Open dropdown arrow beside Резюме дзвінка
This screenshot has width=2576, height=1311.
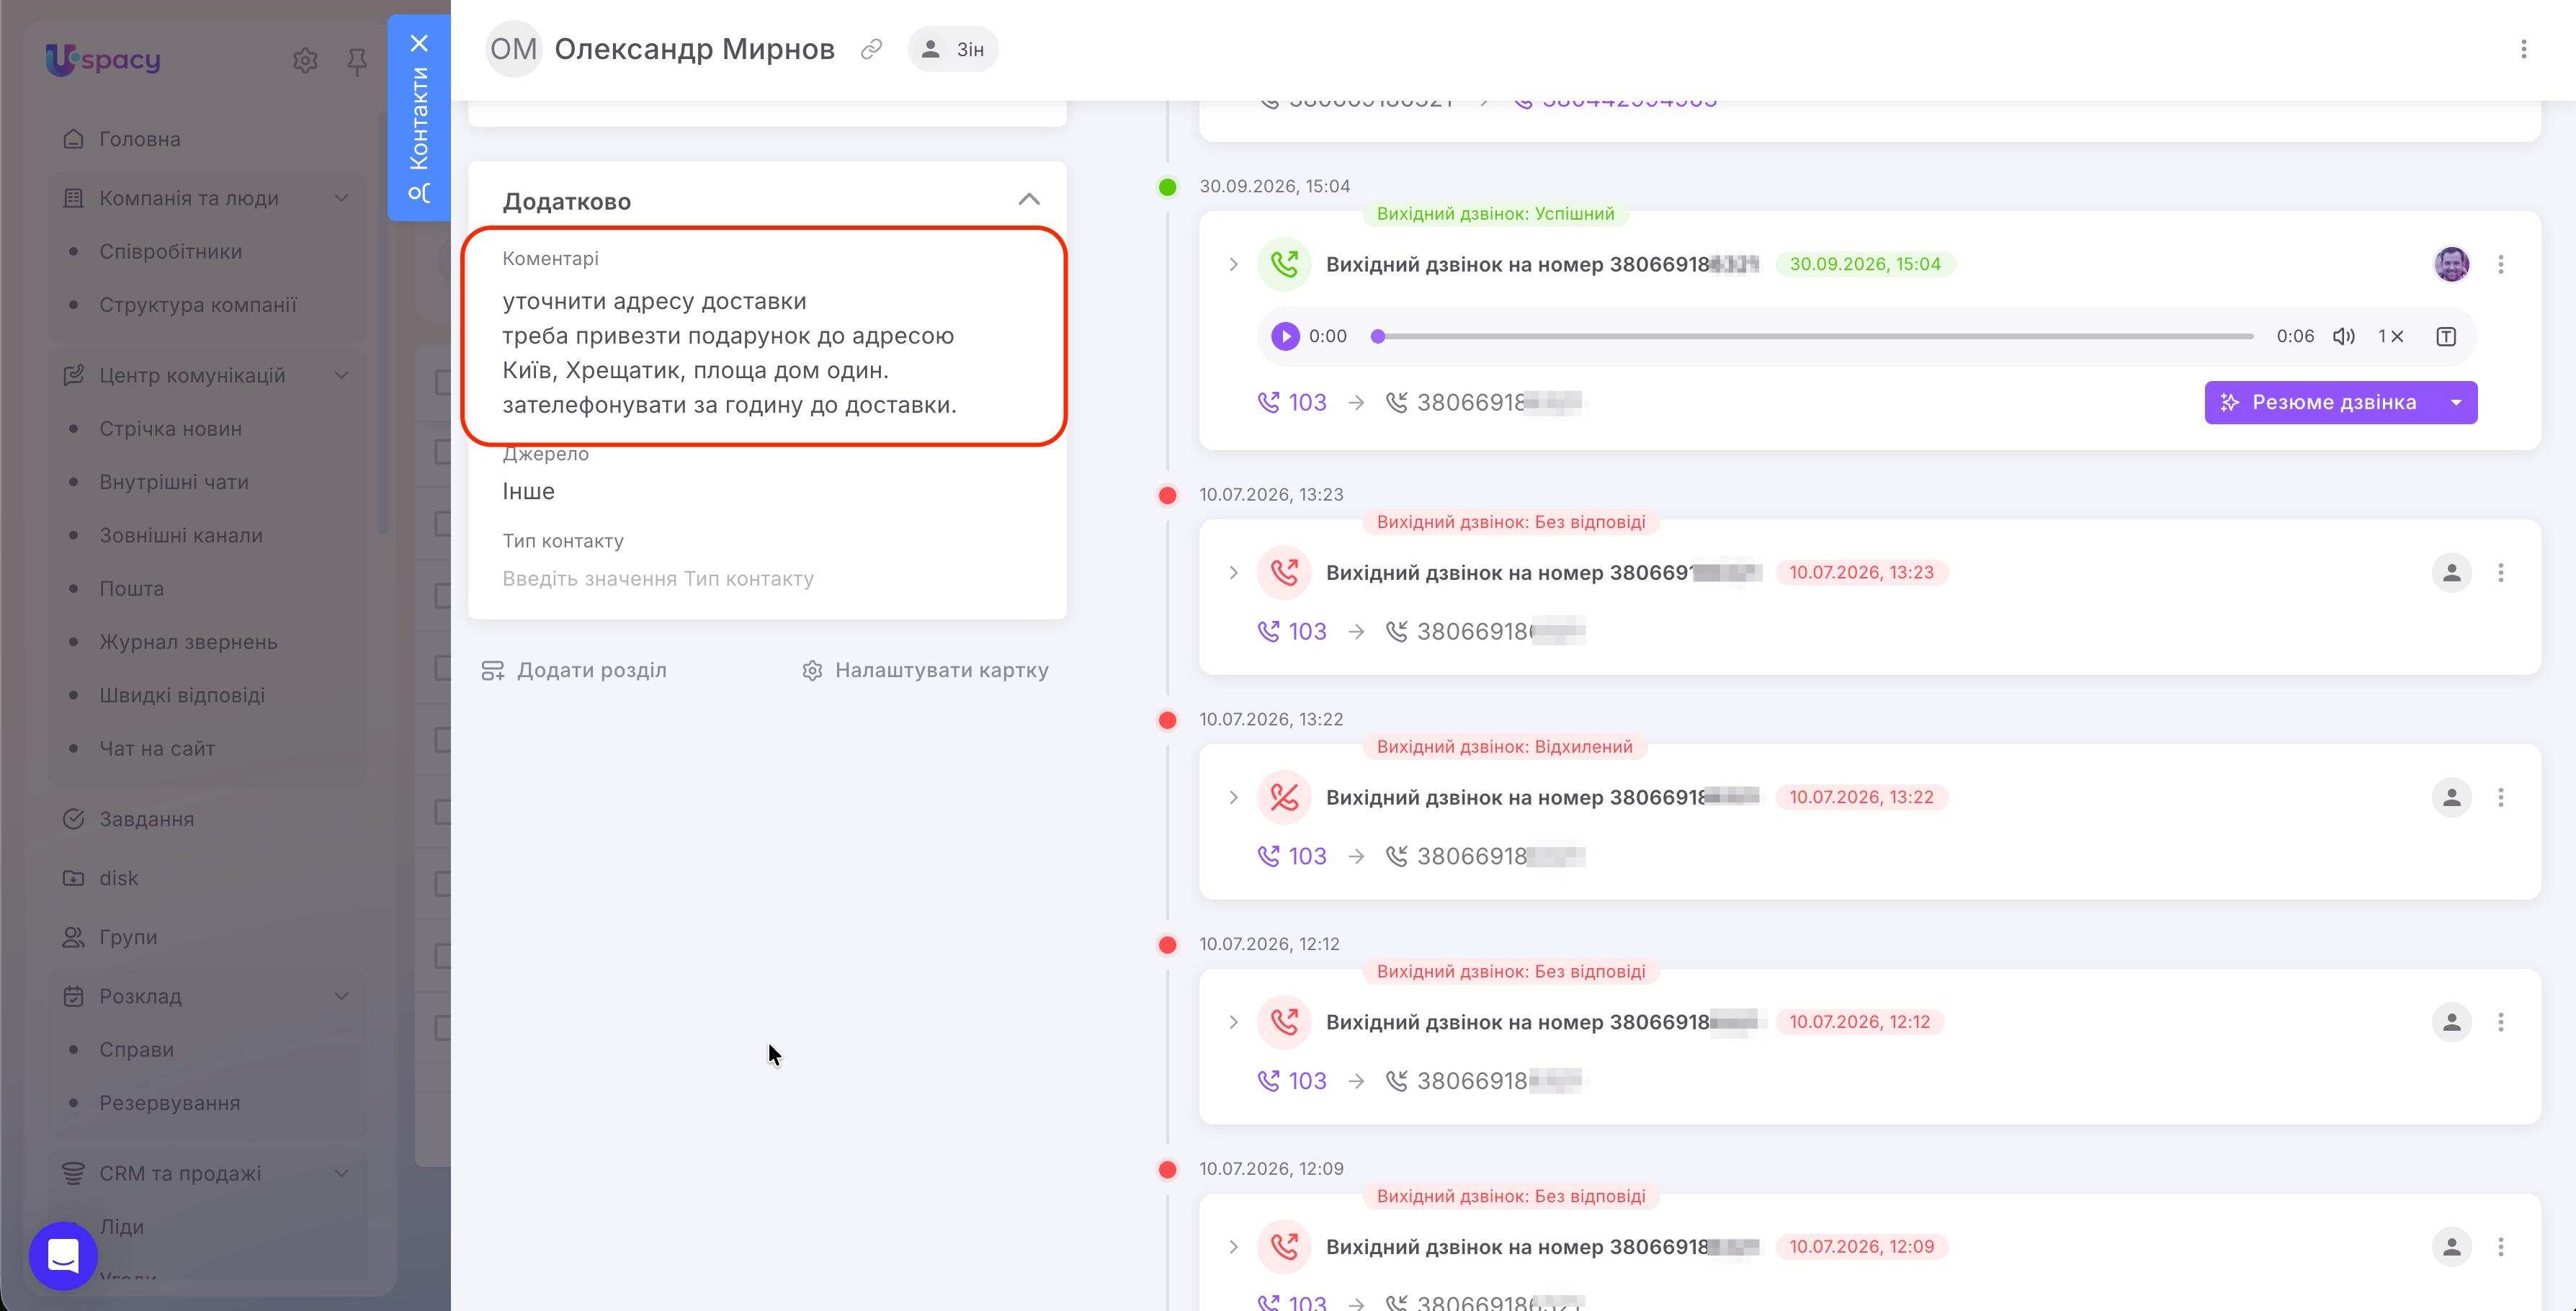click(x=2457, y=402)
